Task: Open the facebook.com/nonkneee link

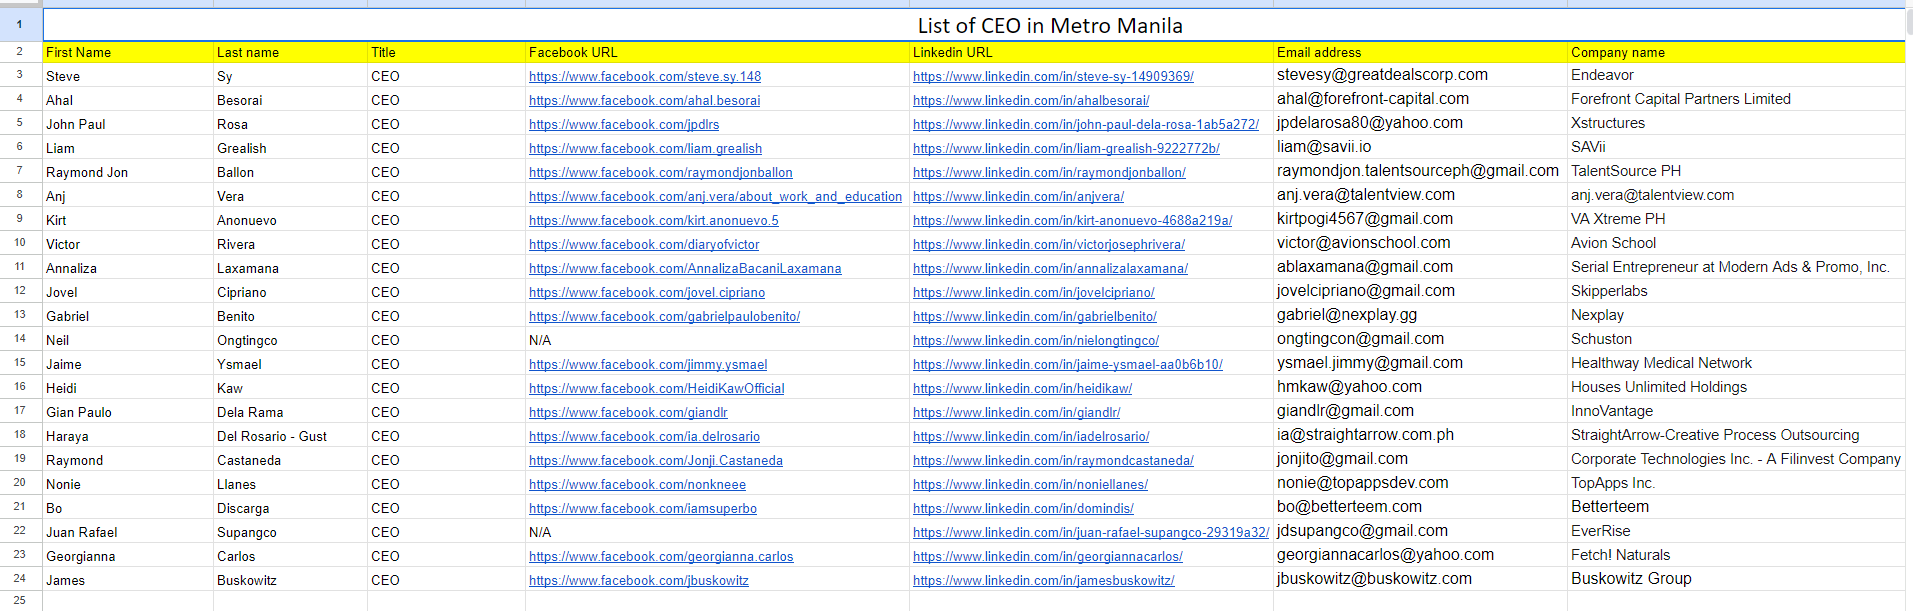Action: 637,484
